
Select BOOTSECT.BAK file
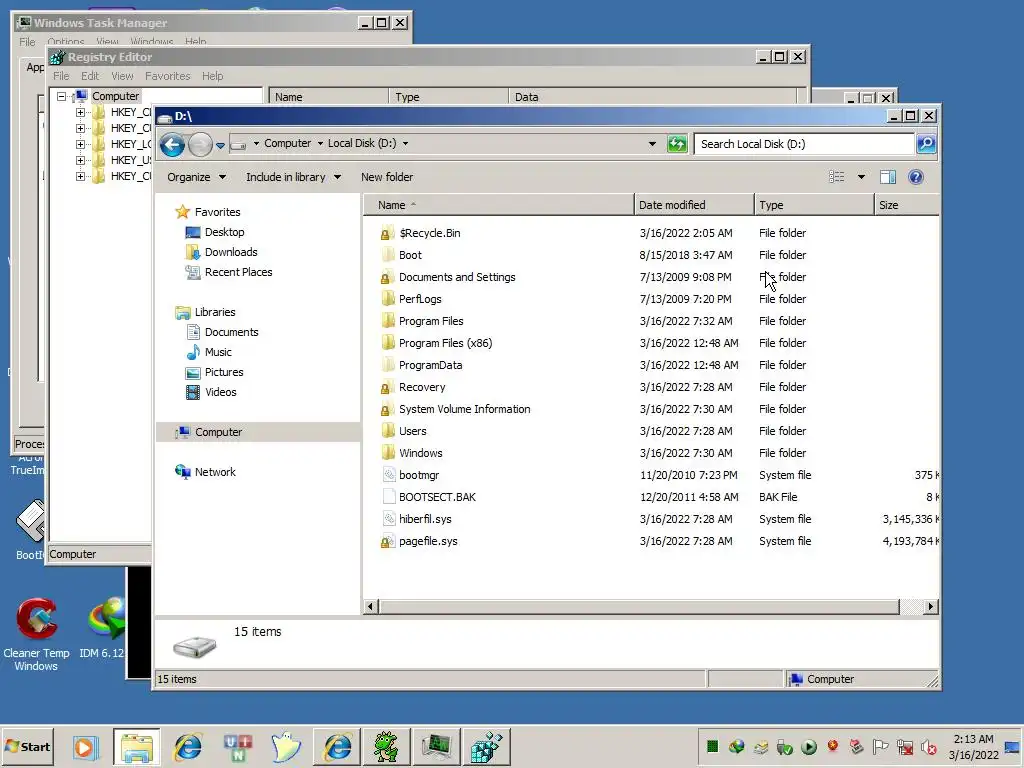pos(437,497)
